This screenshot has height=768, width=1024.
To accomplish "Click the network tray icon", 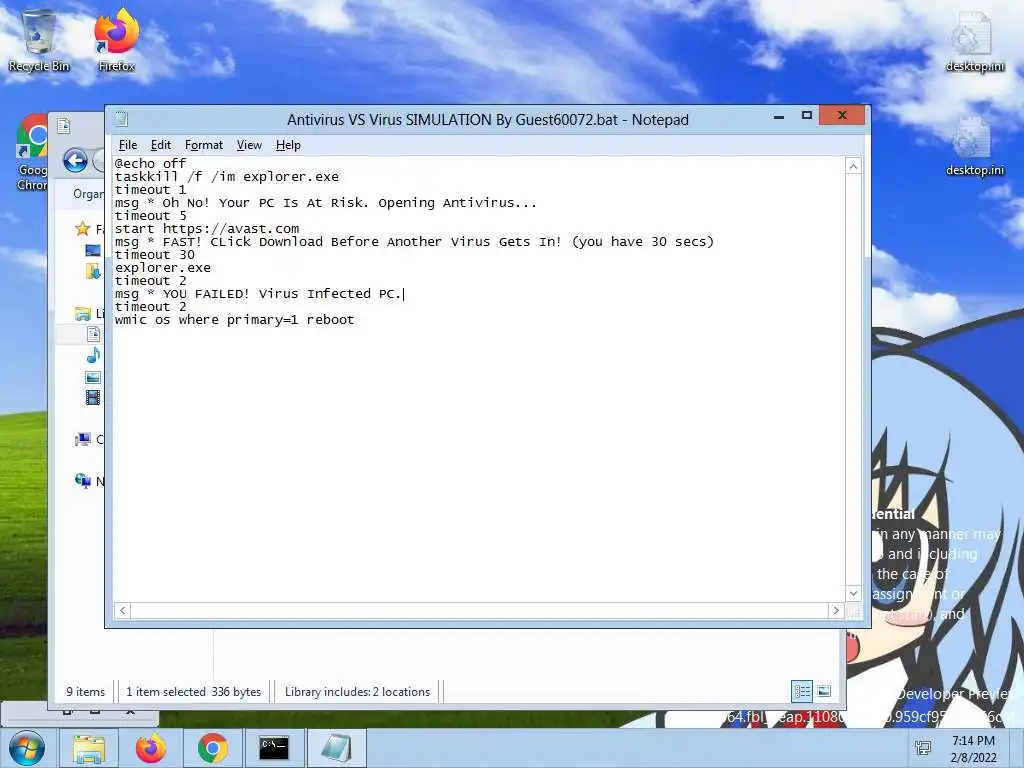I will pos(923,748).
